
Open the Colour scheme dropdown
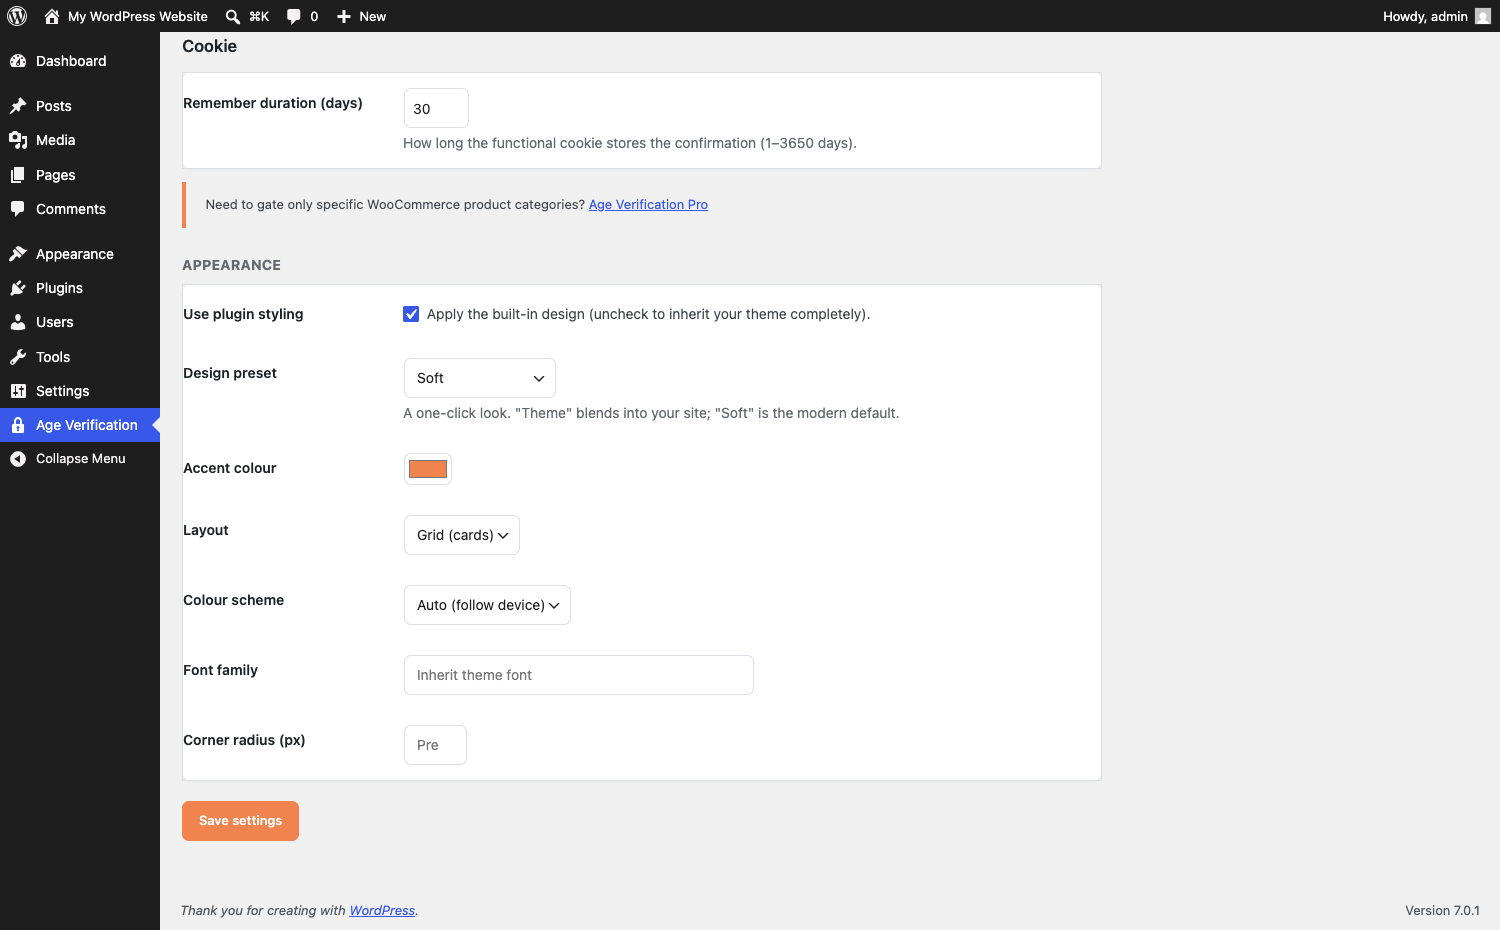487,605
